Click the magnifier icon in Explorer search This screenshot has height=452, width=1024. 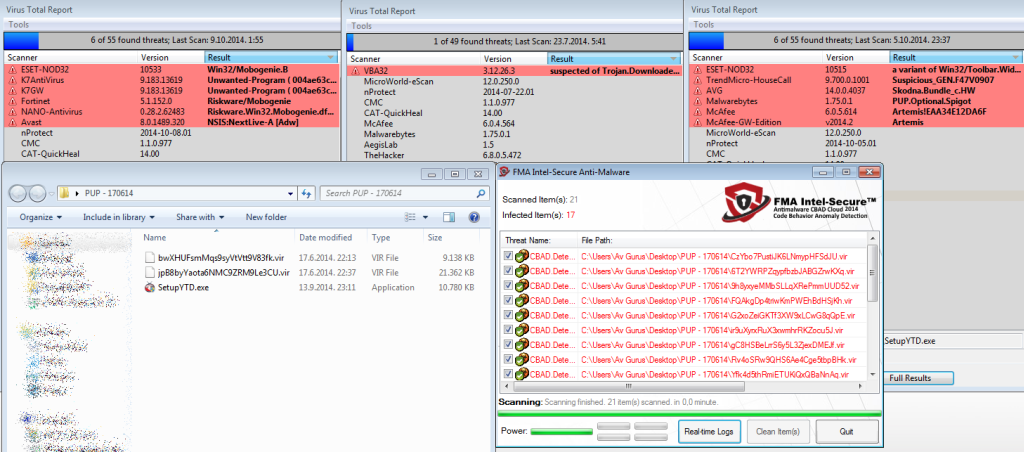coord(481,193)
